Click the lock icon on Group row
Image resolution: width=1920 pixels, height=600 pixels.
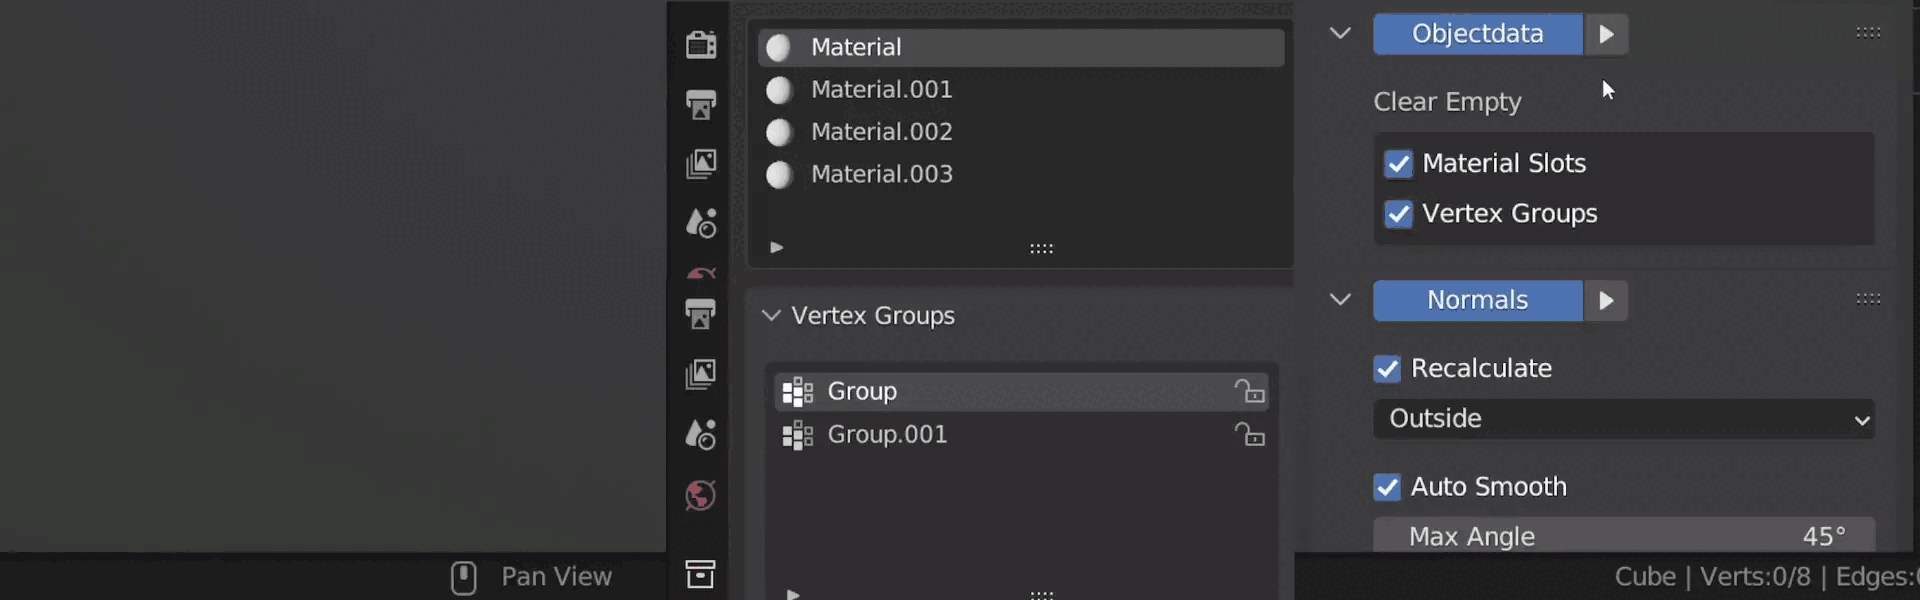[x=1249, y=391]
